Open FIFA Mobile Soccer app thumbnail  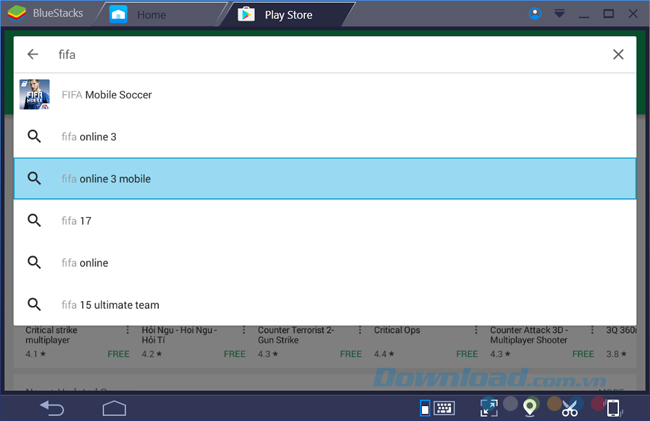pyautogui.click(x=34, y=94)
